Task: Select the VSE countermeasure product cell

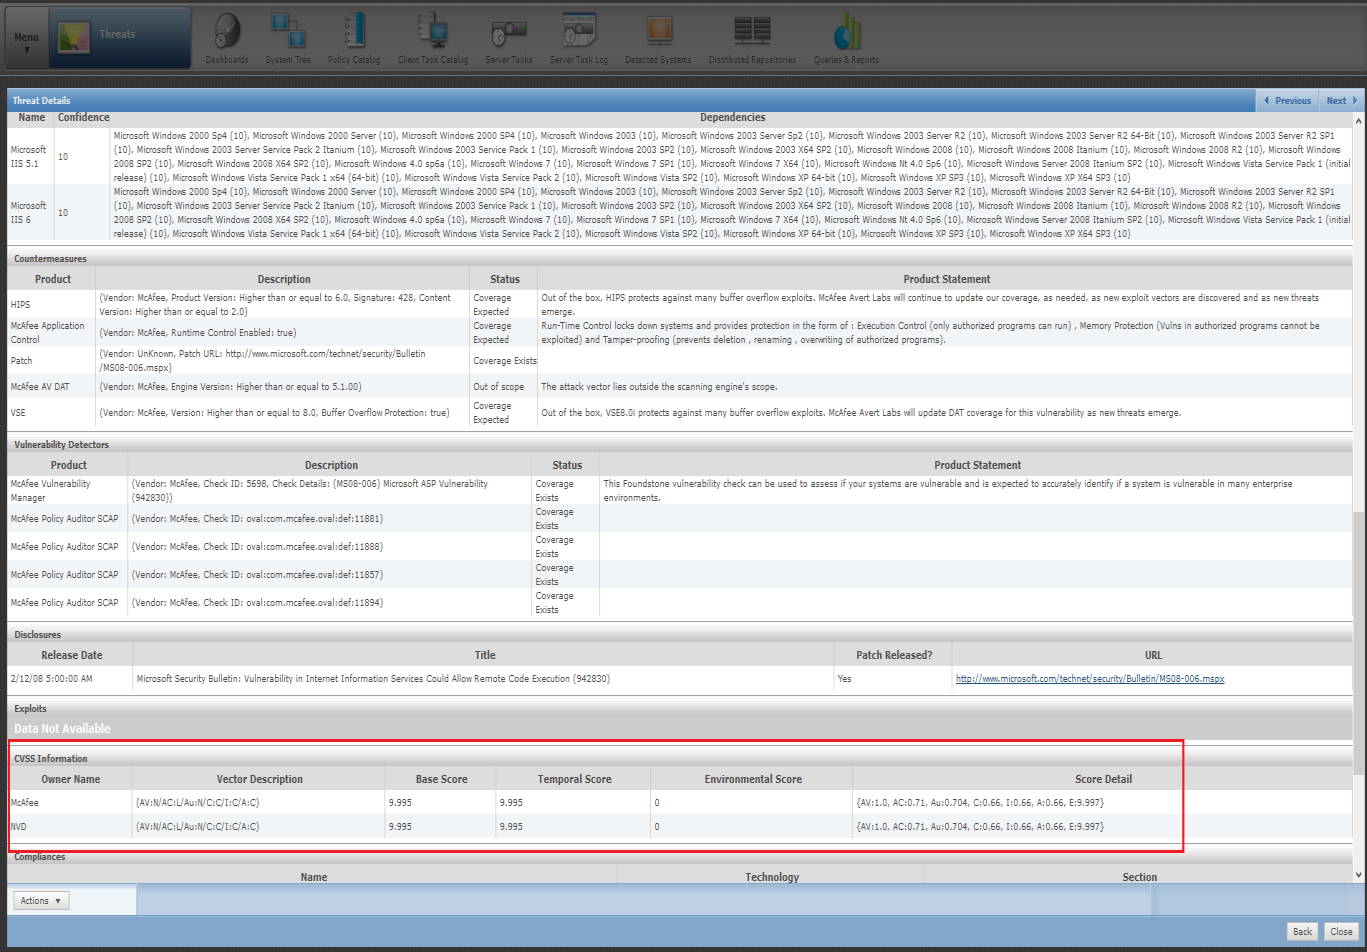Action: coord(51,412)
